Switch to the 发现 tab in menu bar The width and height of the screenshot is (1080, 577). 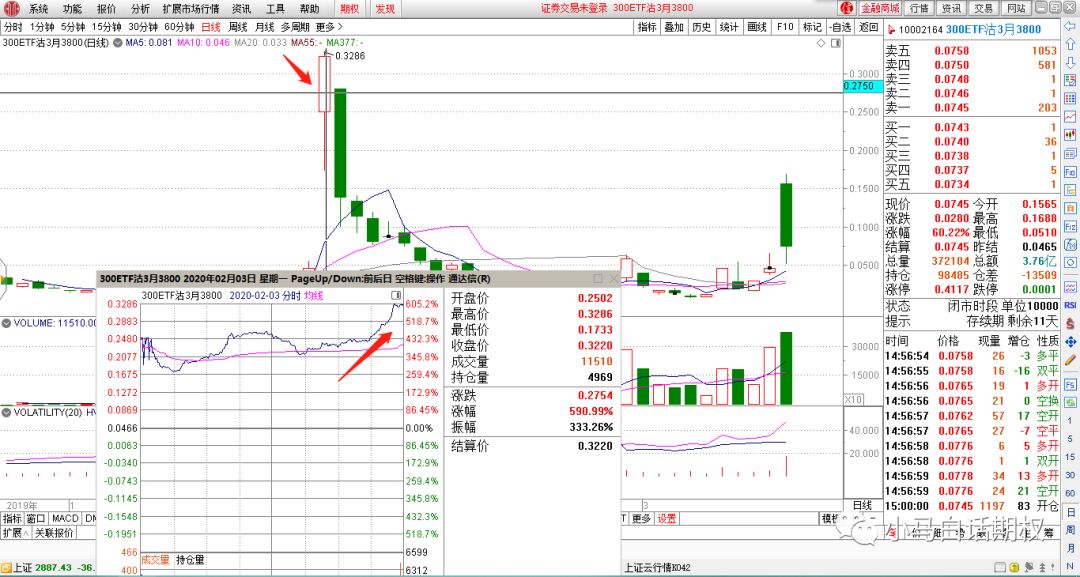coord(386,8)
